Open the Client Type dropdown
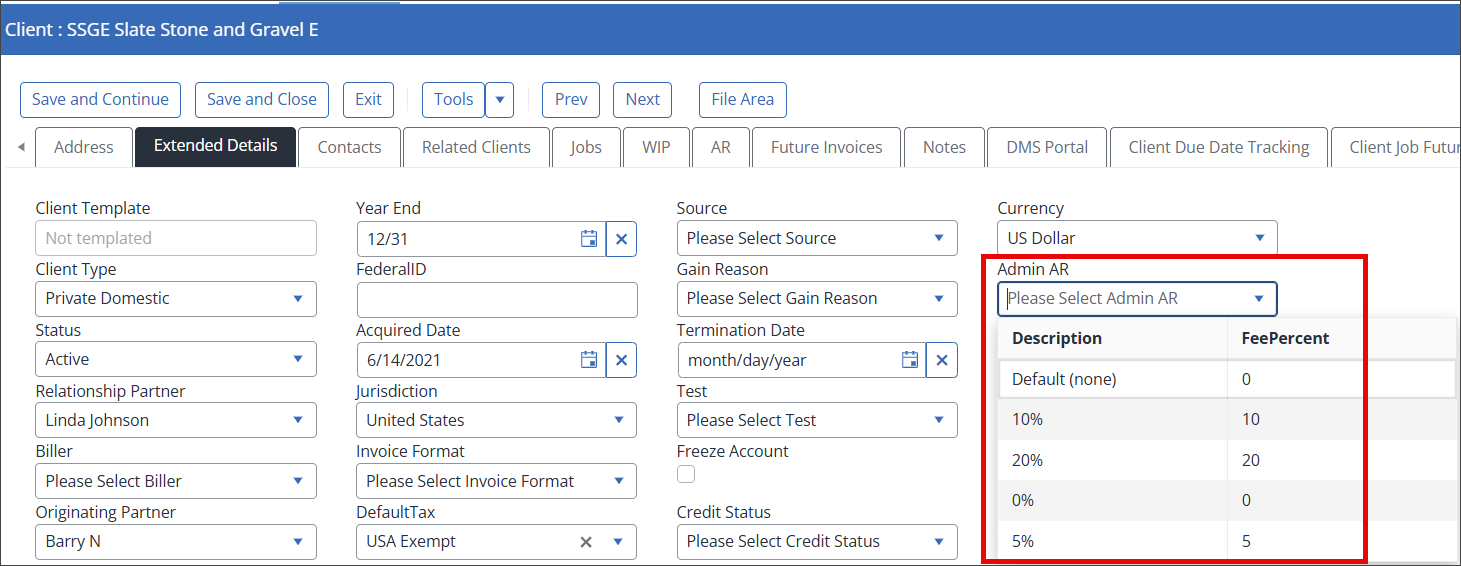Viewport: 1461px width, 566px height. coord(176,299)
